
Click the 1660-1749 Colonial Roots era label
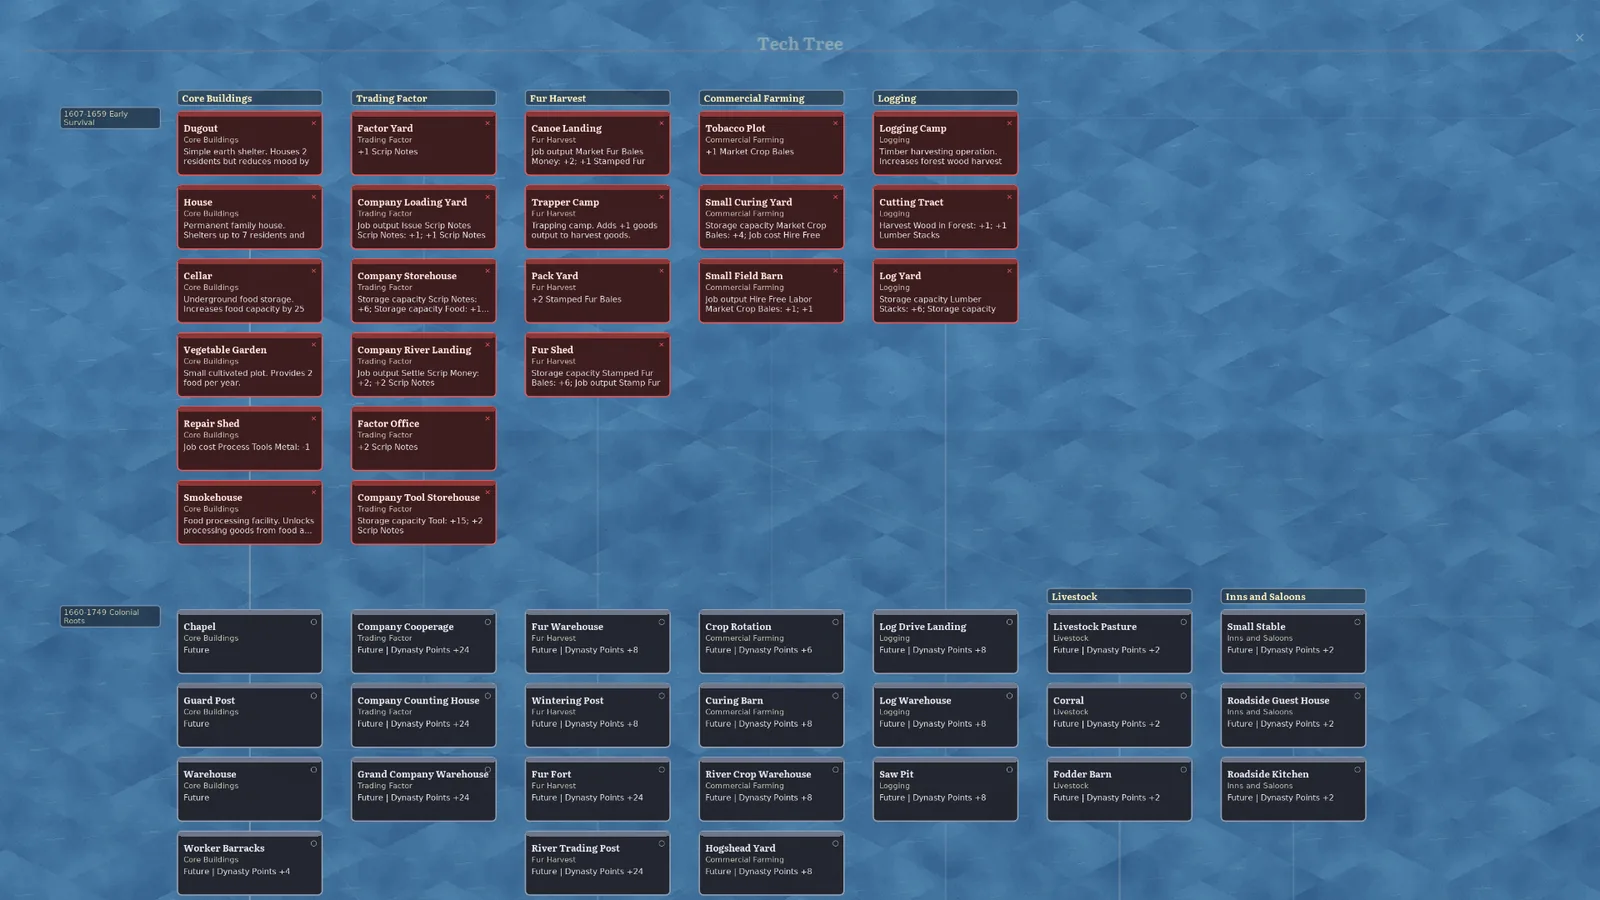[x=110, y=616]
